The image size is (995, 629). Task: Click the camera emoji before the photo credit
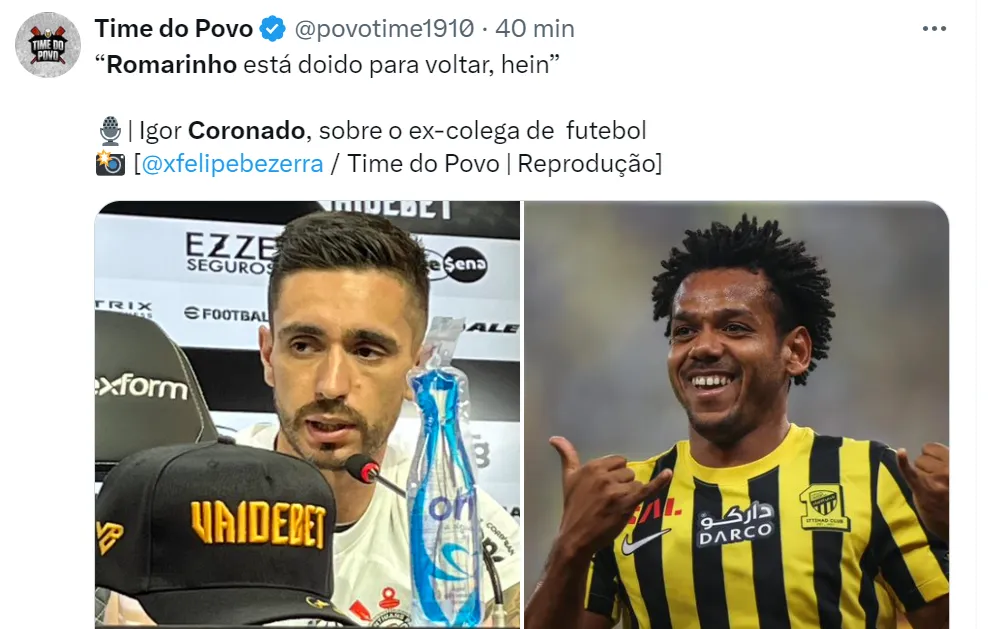[110, 163]
